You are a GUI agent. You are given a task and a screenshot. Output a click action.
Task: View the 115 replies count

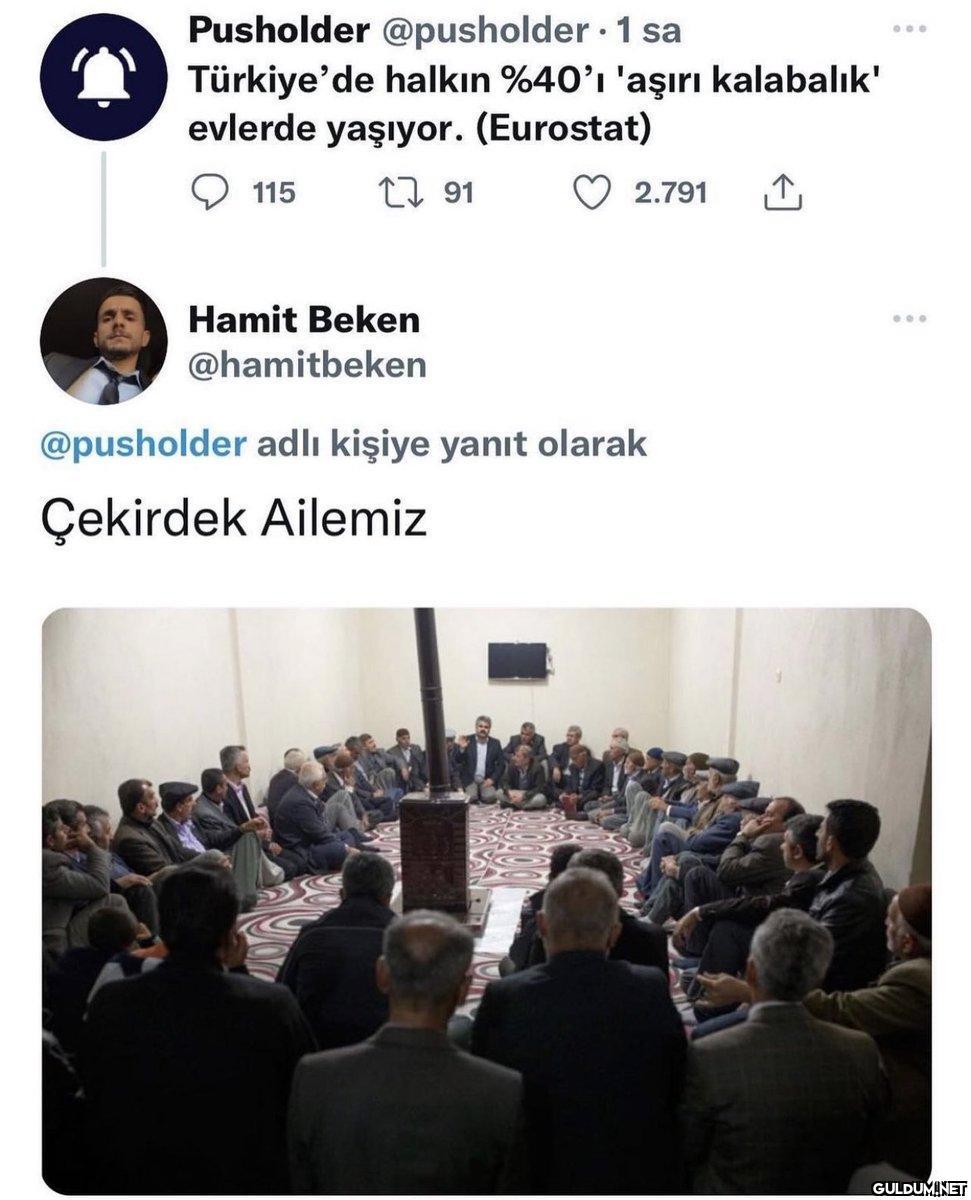[x=274, y=192]
